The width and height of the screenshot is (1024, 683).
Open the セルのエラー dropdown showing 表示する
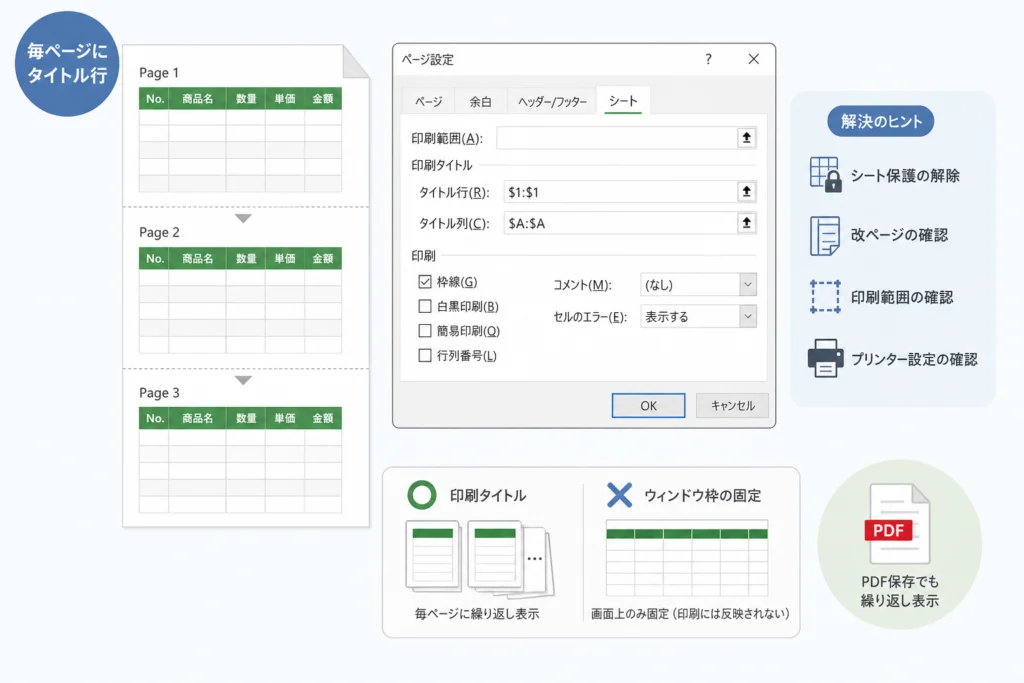coord(698,317)
